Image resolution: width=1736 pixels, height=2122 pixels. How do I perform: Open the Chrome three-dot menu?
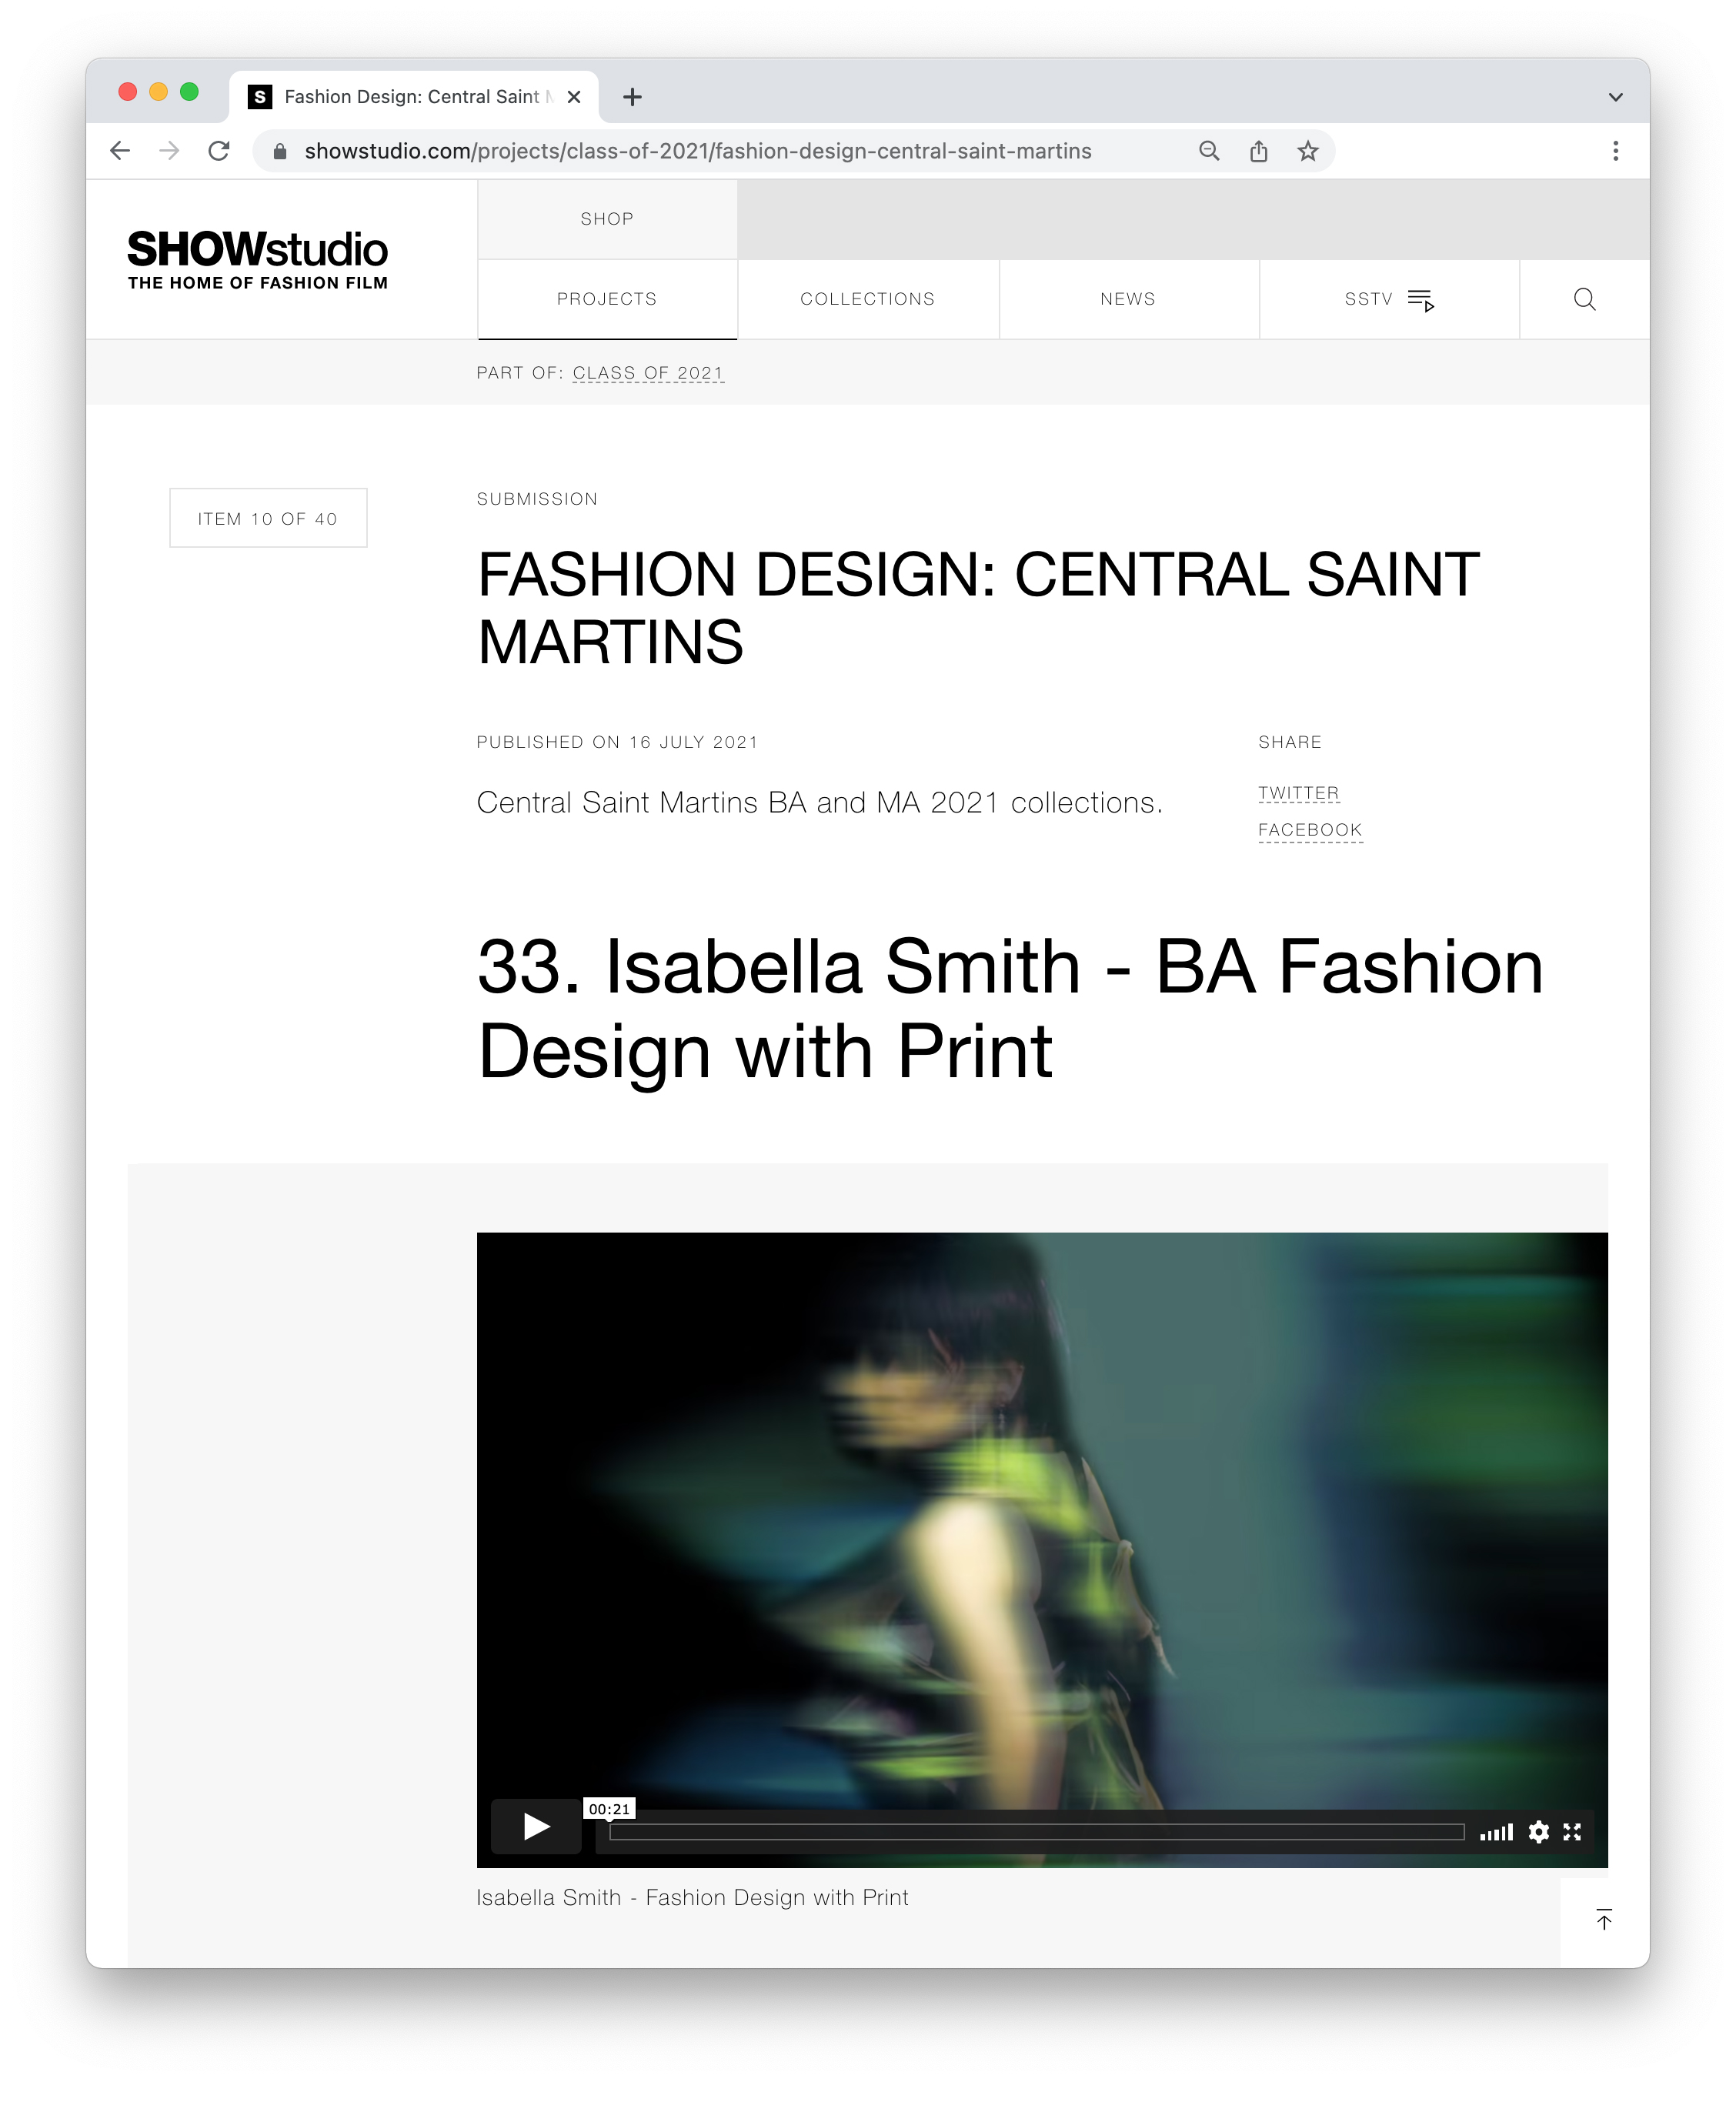pyautogui.click(x=1615, y=151)
